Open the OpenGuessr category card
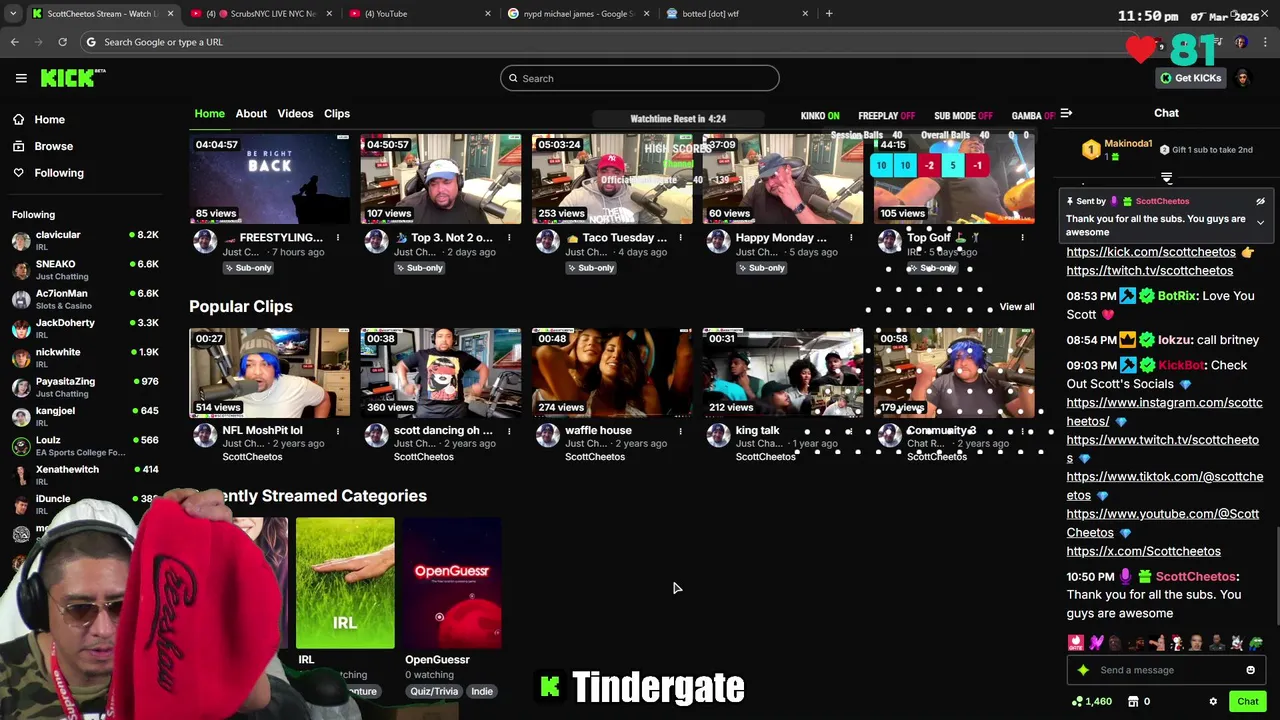 click(453, 583)
